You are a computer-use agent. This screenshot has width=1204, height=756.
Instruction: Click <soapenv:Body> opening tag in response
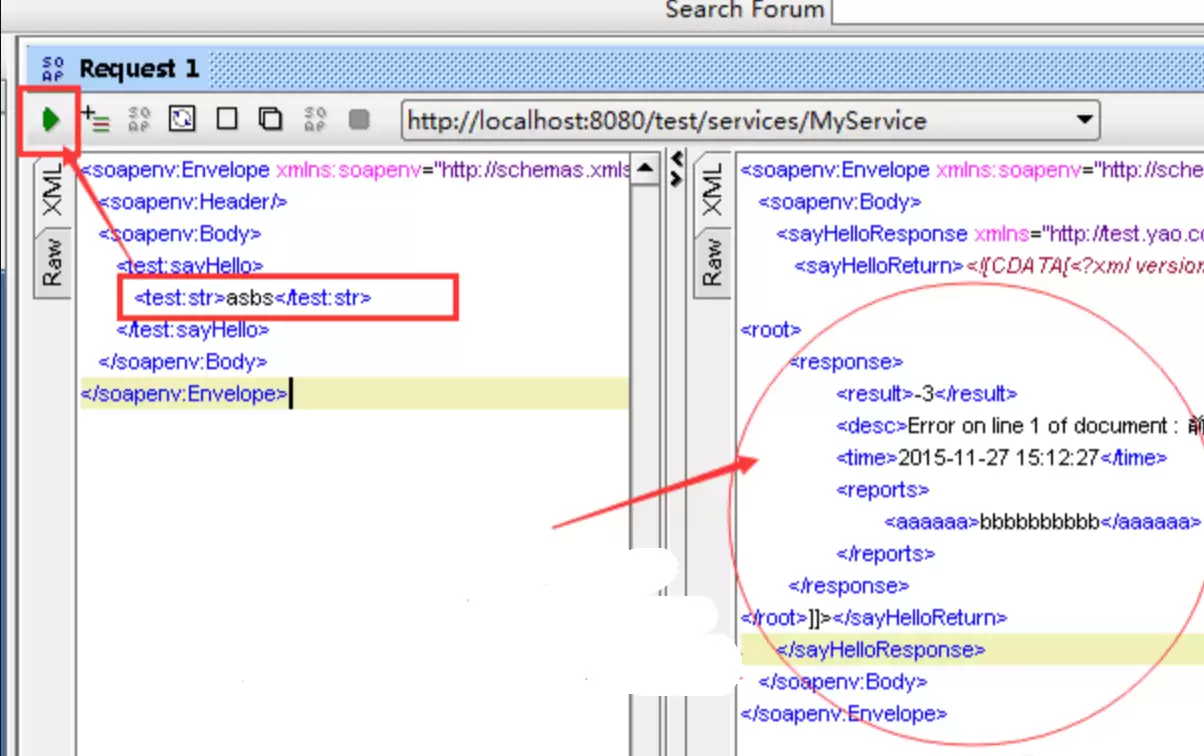coord(839,202)
